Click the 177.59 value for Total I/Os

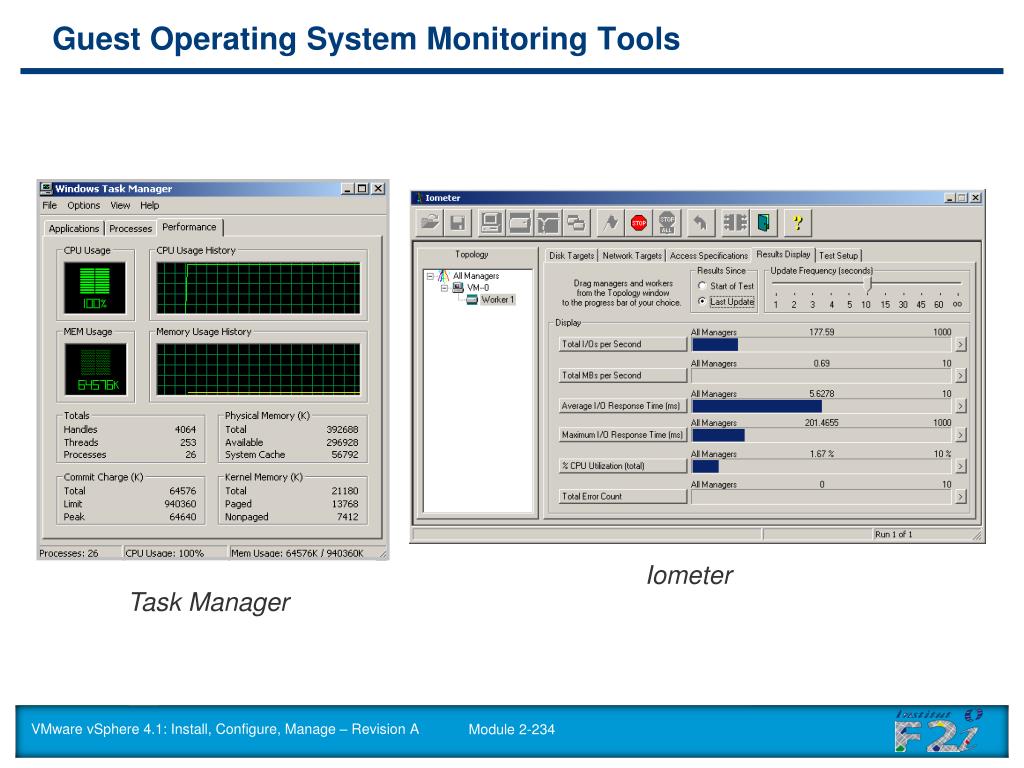pos(822,332)
